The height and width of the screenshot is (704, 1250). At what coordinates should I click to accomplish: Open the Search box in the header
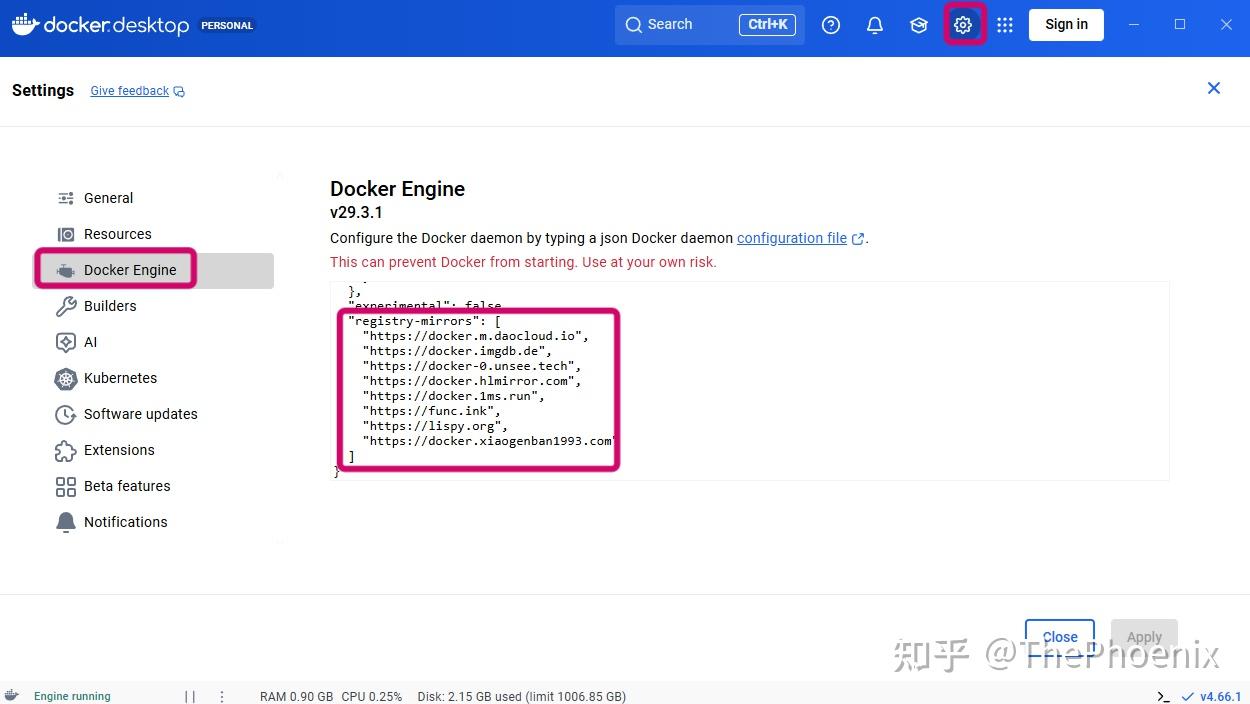(709, 25)
